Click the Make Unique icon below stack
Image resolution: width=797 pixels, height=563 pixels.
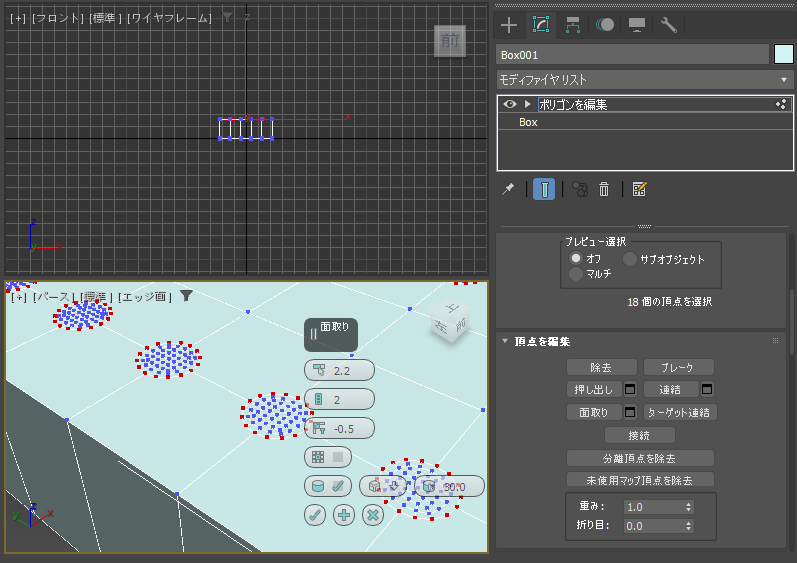pos(580,189)
